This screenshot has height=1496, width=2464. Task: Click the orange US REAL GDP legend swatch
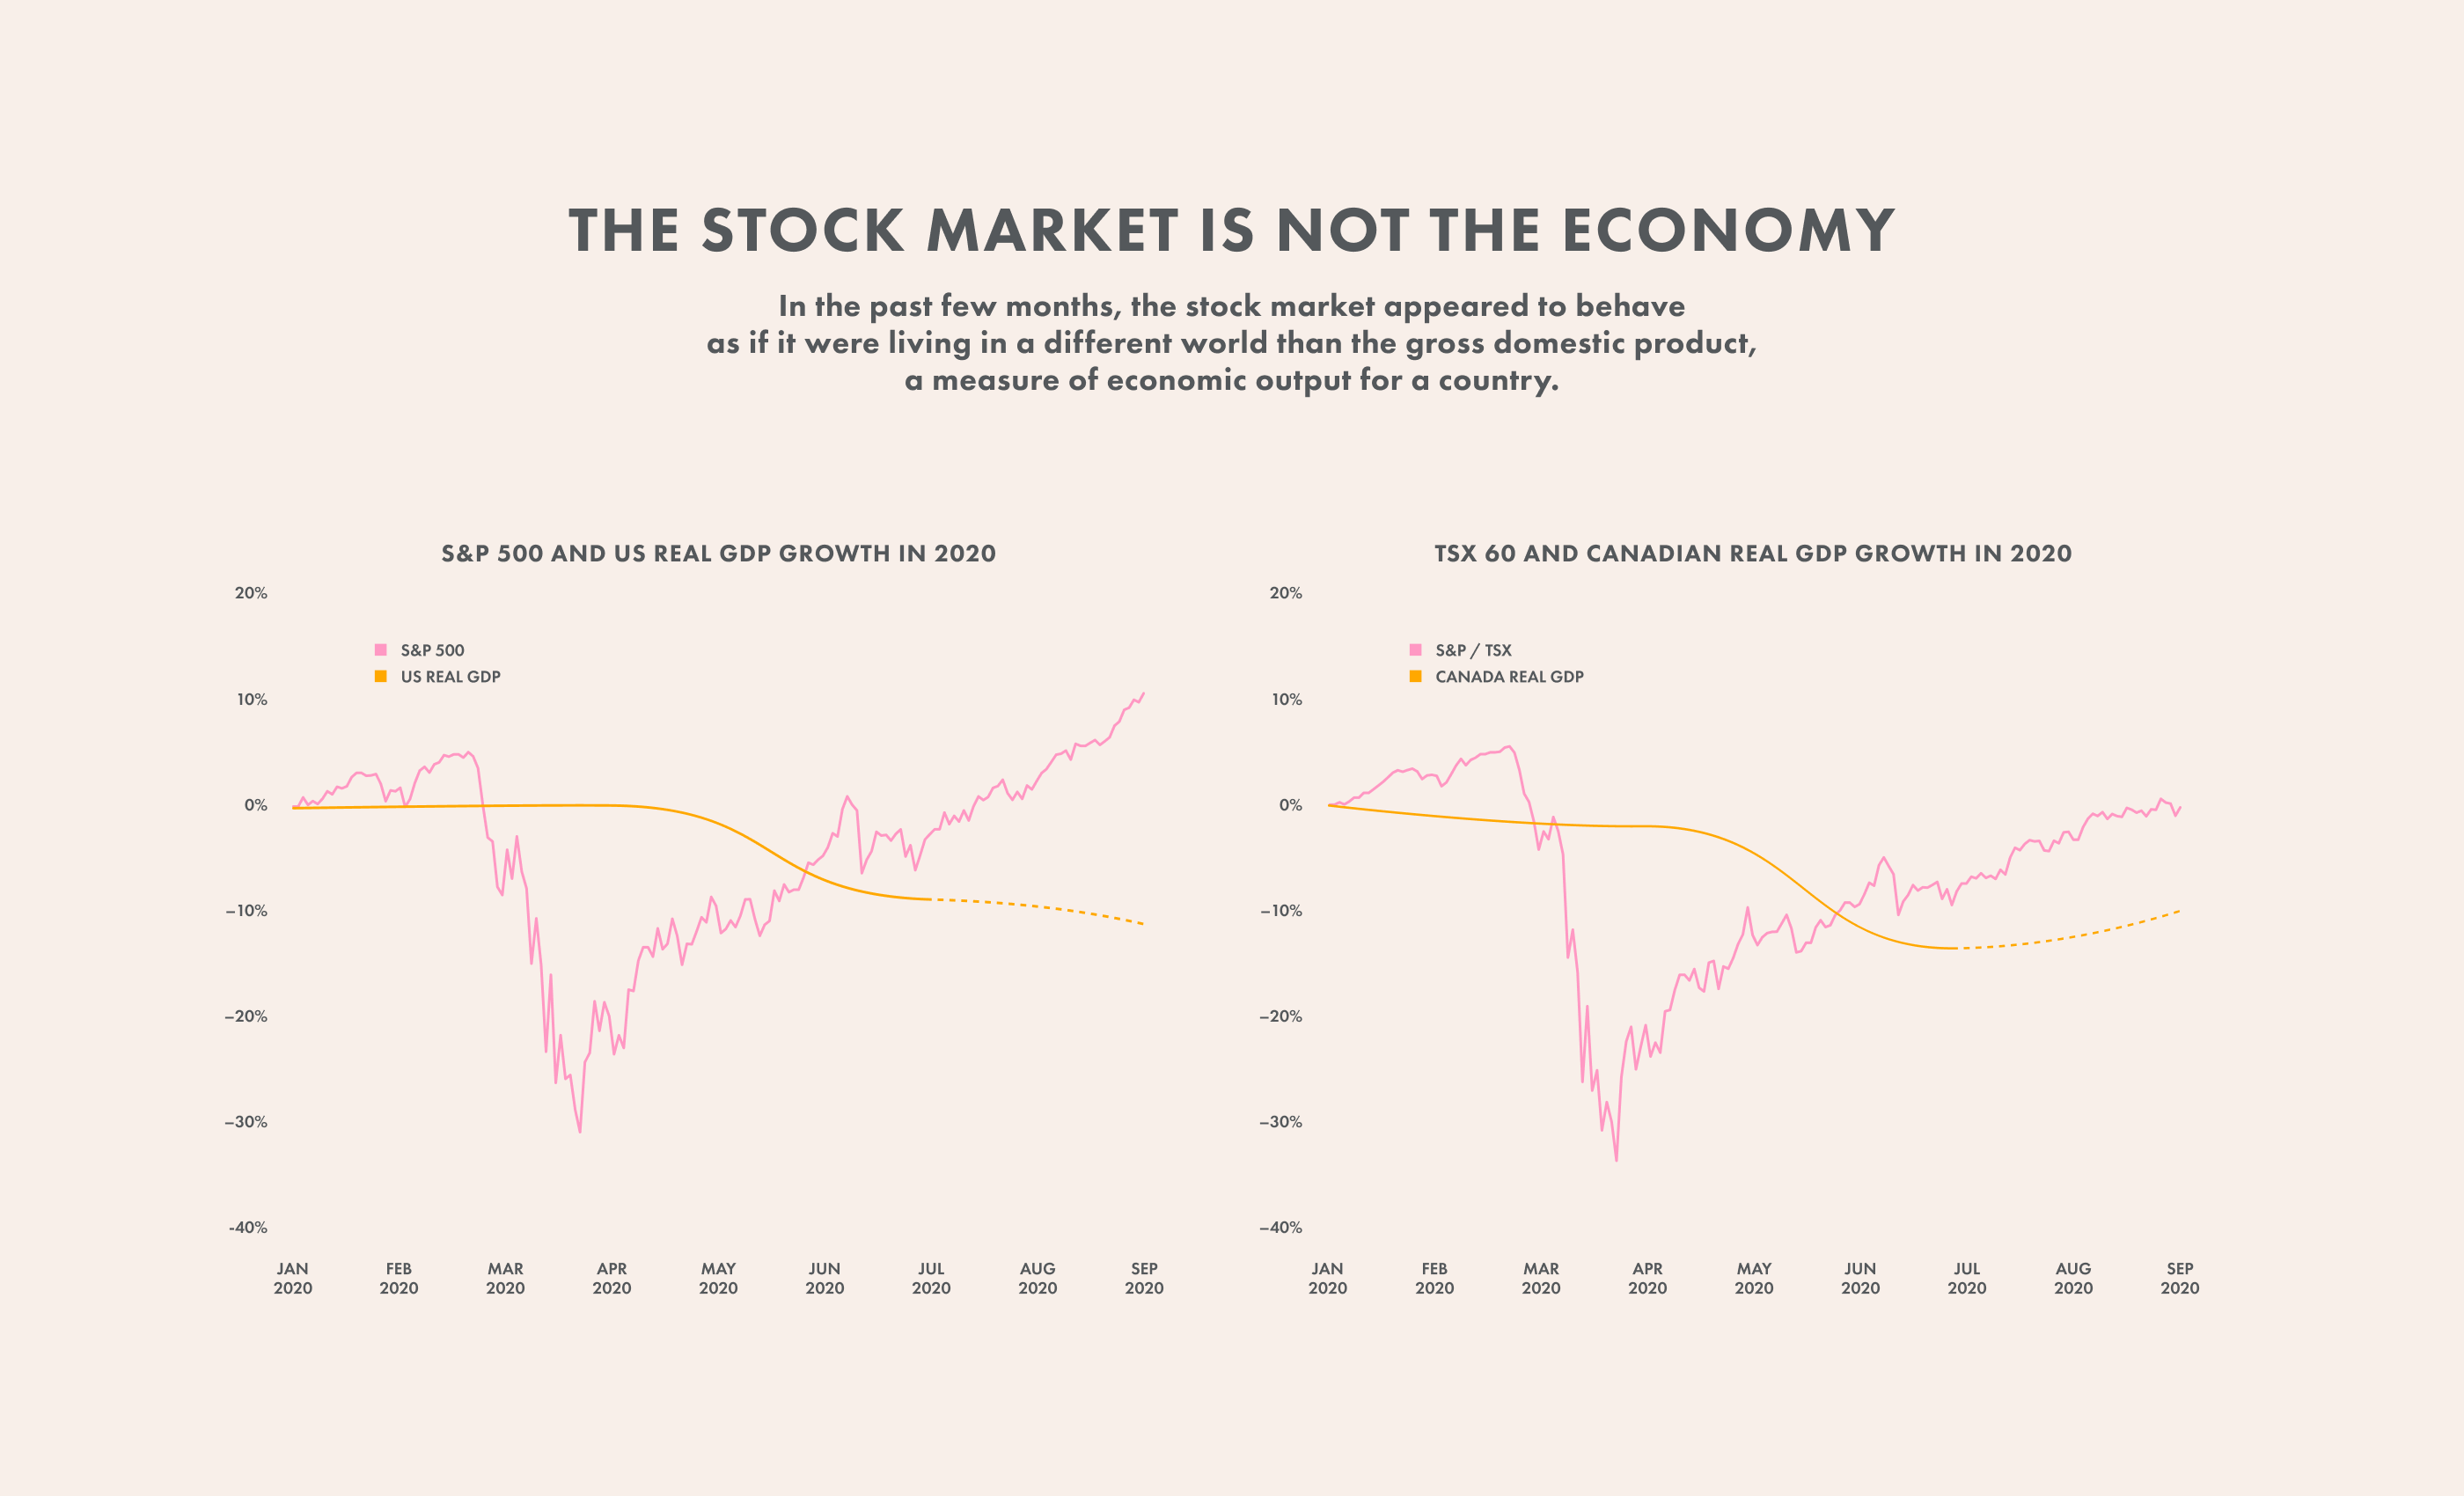[x=380, y=676]
